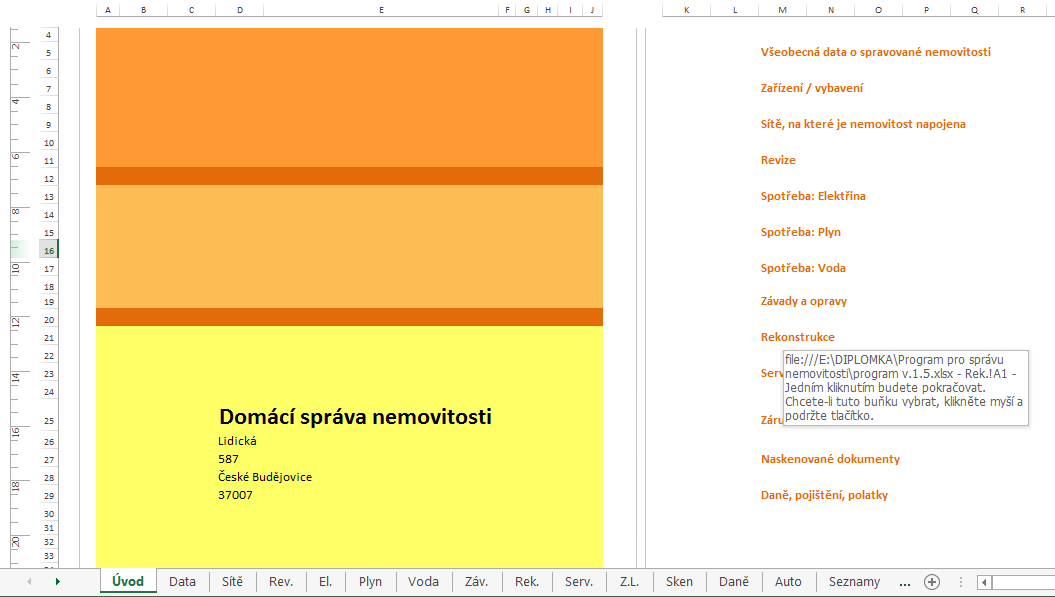Select column E header
This screenshot has width=1055, height=597.
click(381, 10)
